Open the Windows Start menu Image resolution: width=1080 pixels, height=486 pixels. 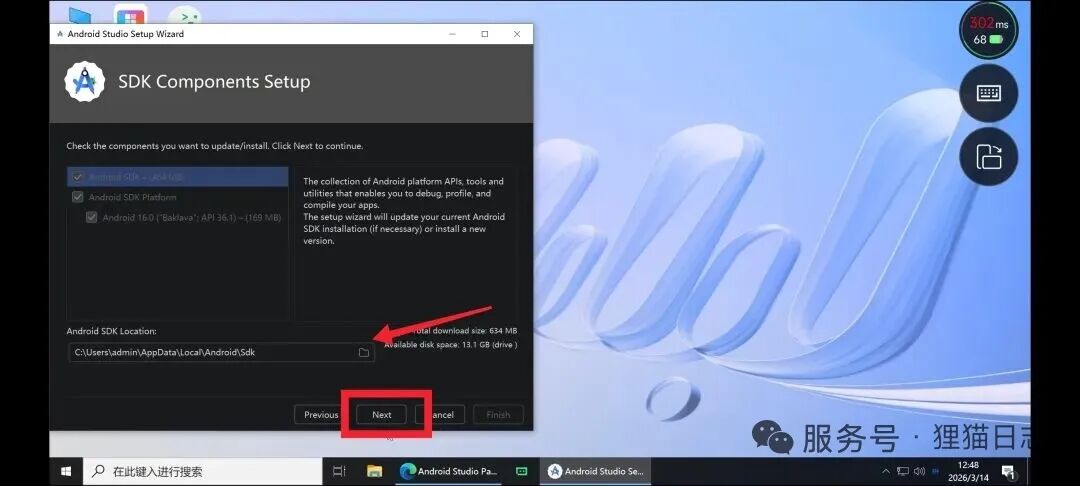click(x=66, y=472)
